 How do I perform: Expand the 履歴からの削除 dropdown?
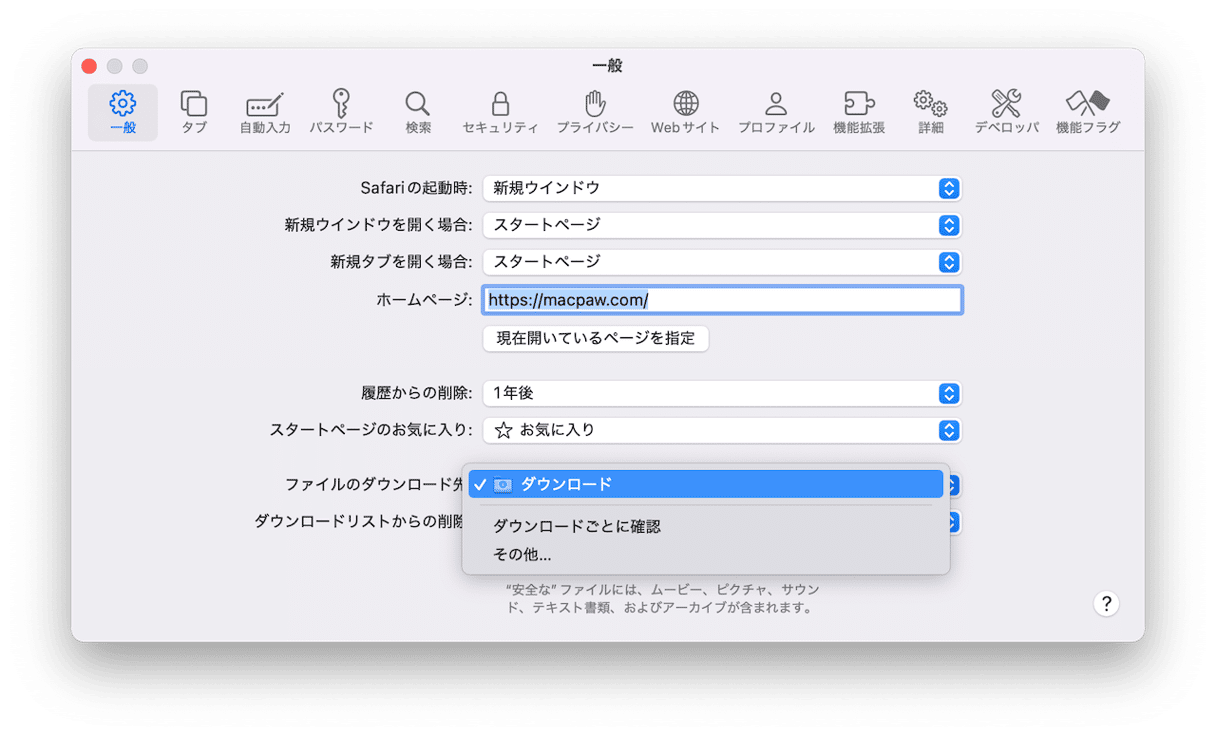pos(721,394)
